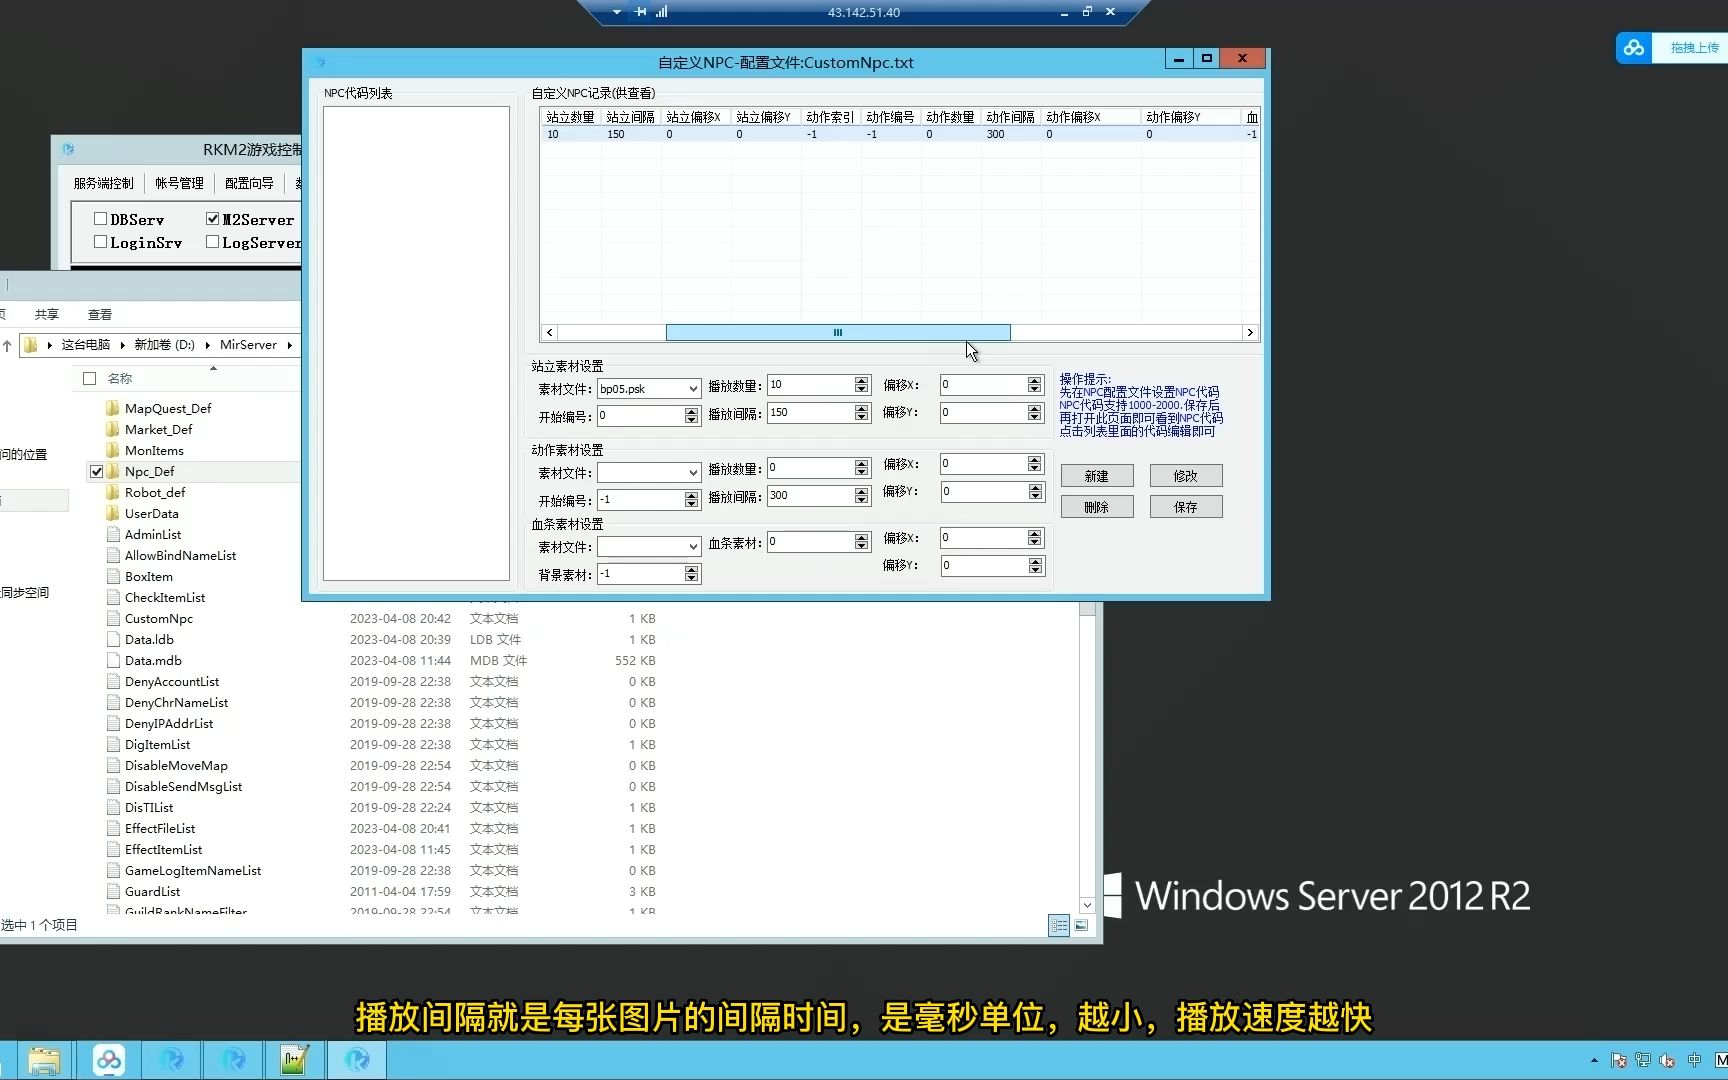Open the 帐号管理 tab
Viewport: 1728px width, 1080px height.
point(179,183)
